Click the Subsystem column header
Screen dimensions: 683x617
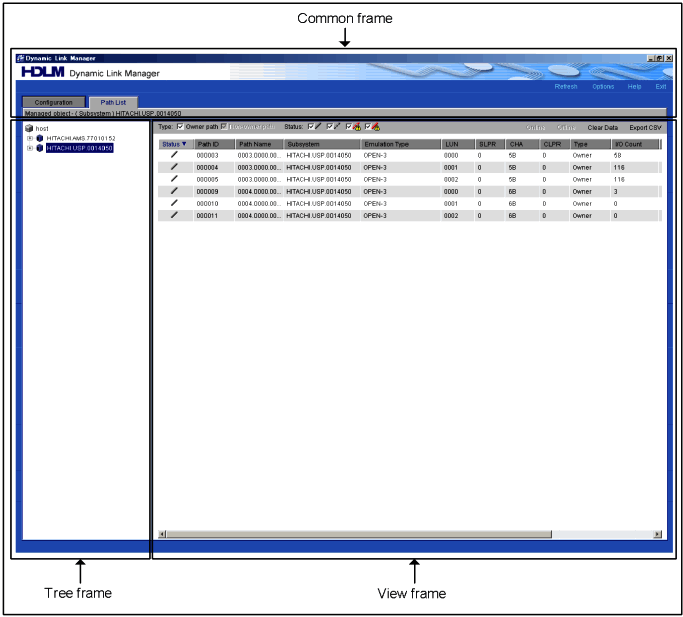(x=322, y=144)
